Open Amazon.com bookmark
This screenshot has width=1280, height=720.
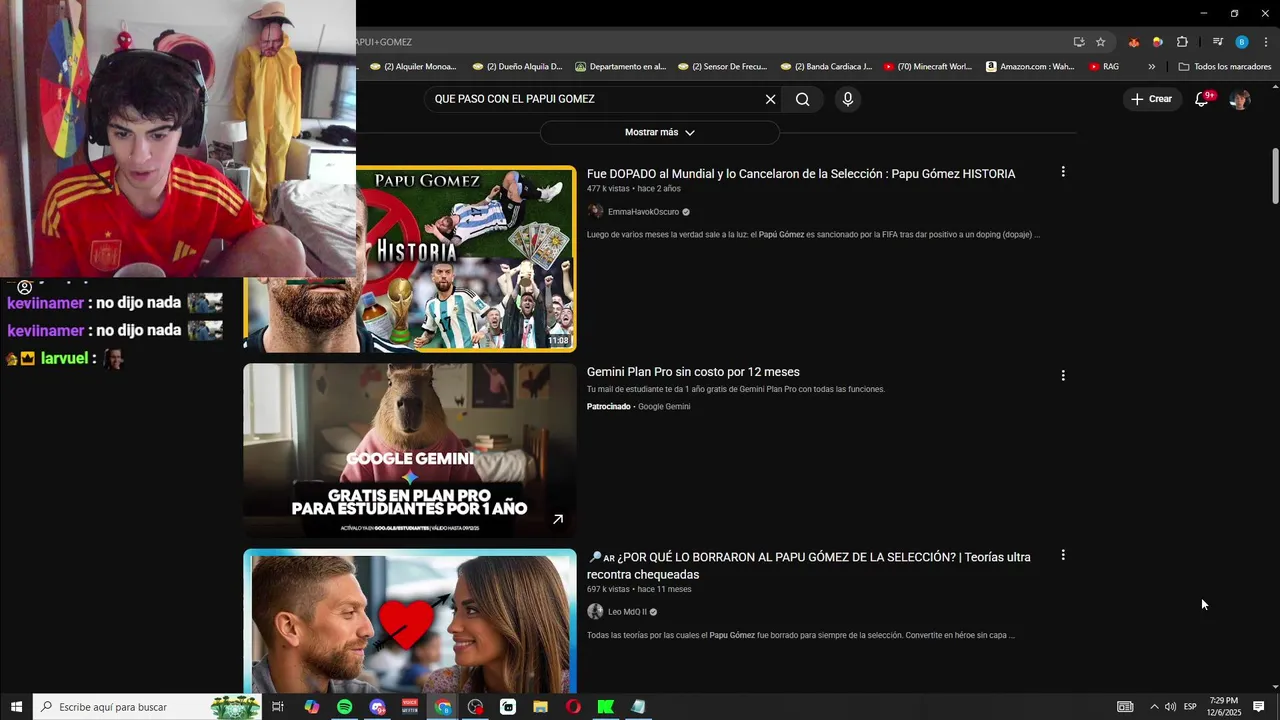(1030, 67)
